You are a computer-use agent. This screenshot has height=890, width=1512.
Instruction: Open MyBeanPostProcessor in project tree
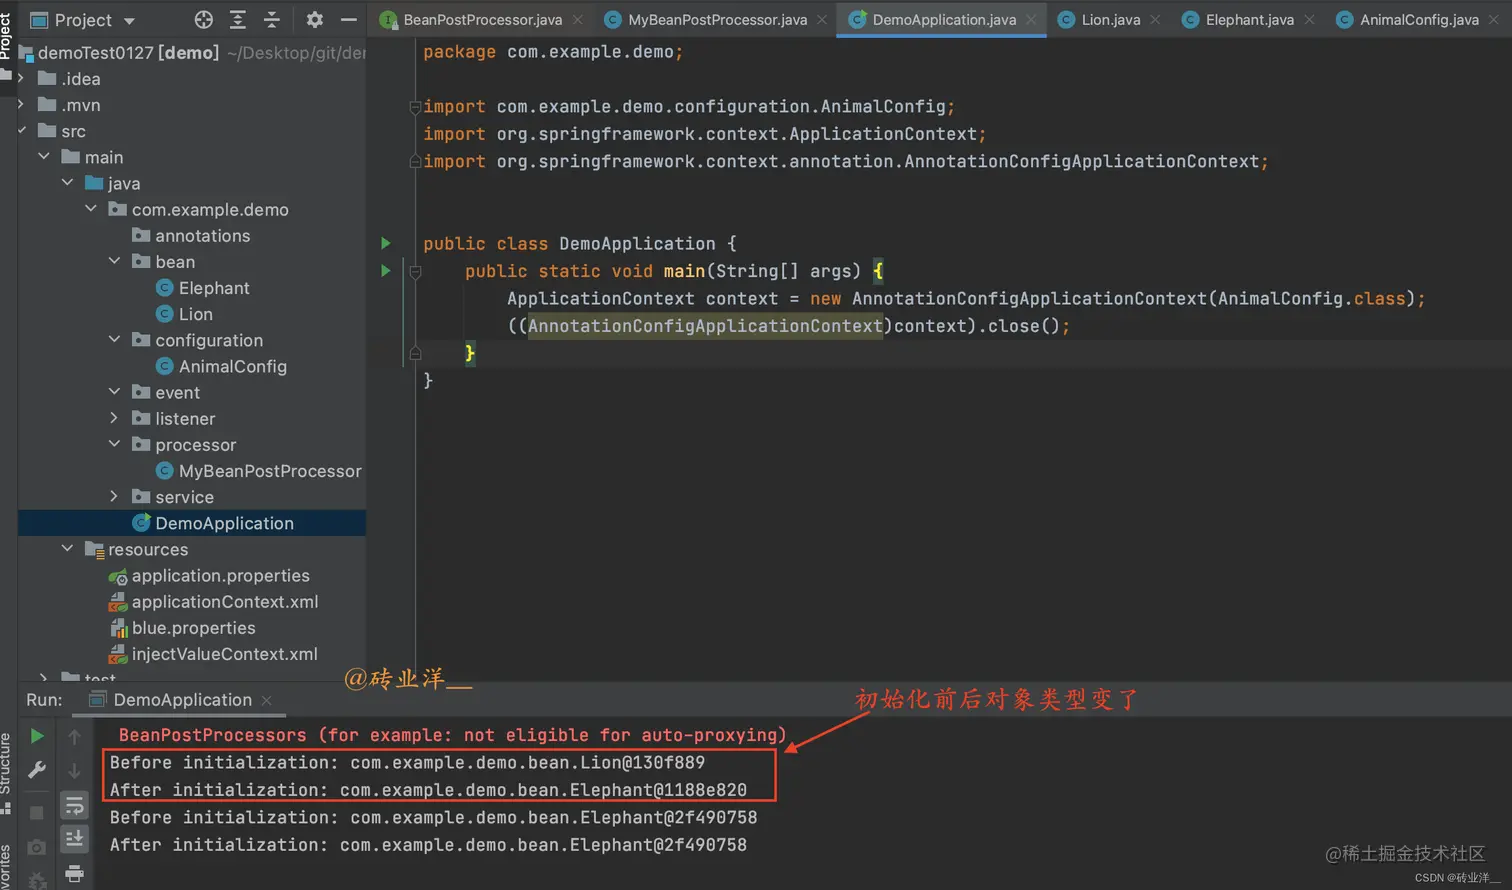point(259,471)
